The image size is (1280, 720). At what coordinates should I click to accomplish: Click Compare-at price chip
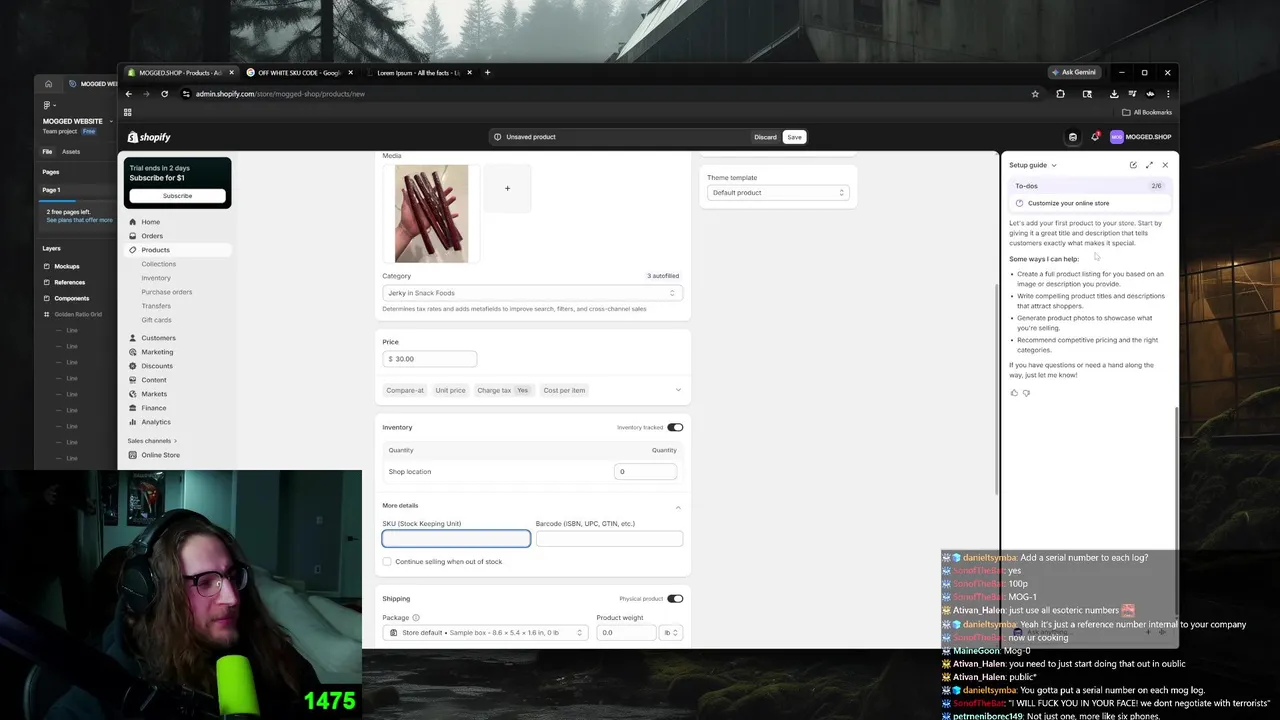pos(405,390)
